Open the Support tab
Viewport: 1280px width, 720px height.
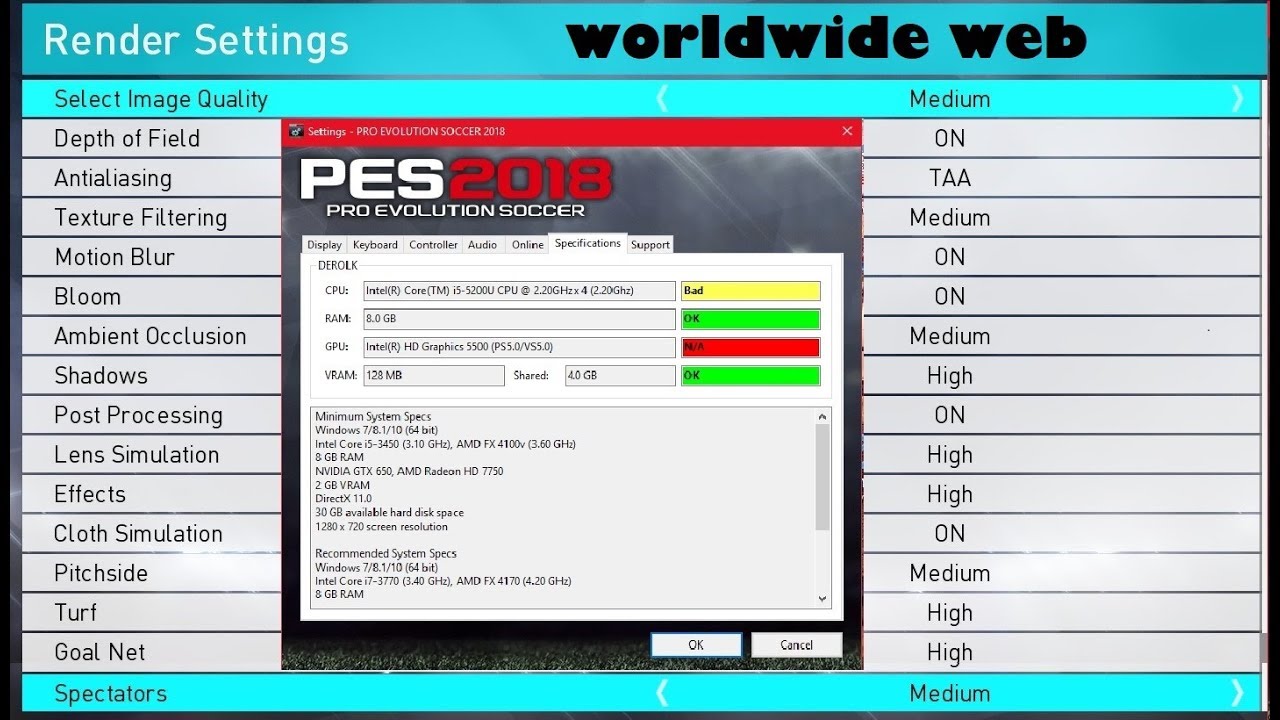point(650,244)
